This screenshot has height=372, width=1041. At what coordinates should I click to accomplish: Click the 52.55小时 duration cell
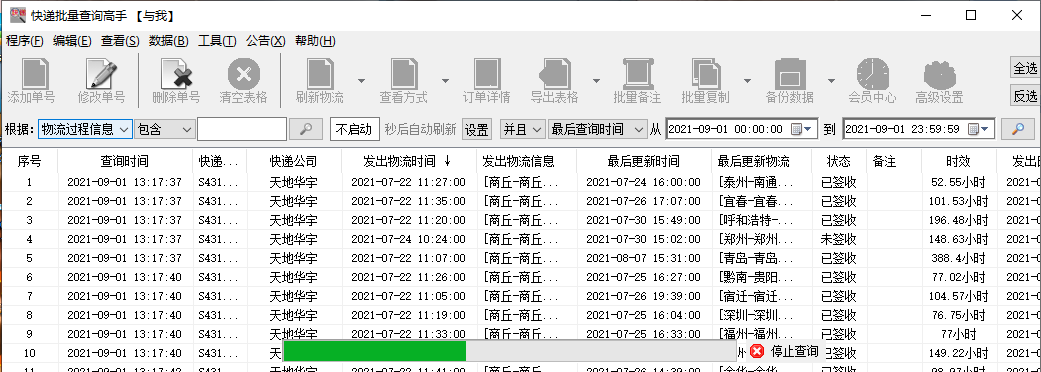click(x=959, y=182)
